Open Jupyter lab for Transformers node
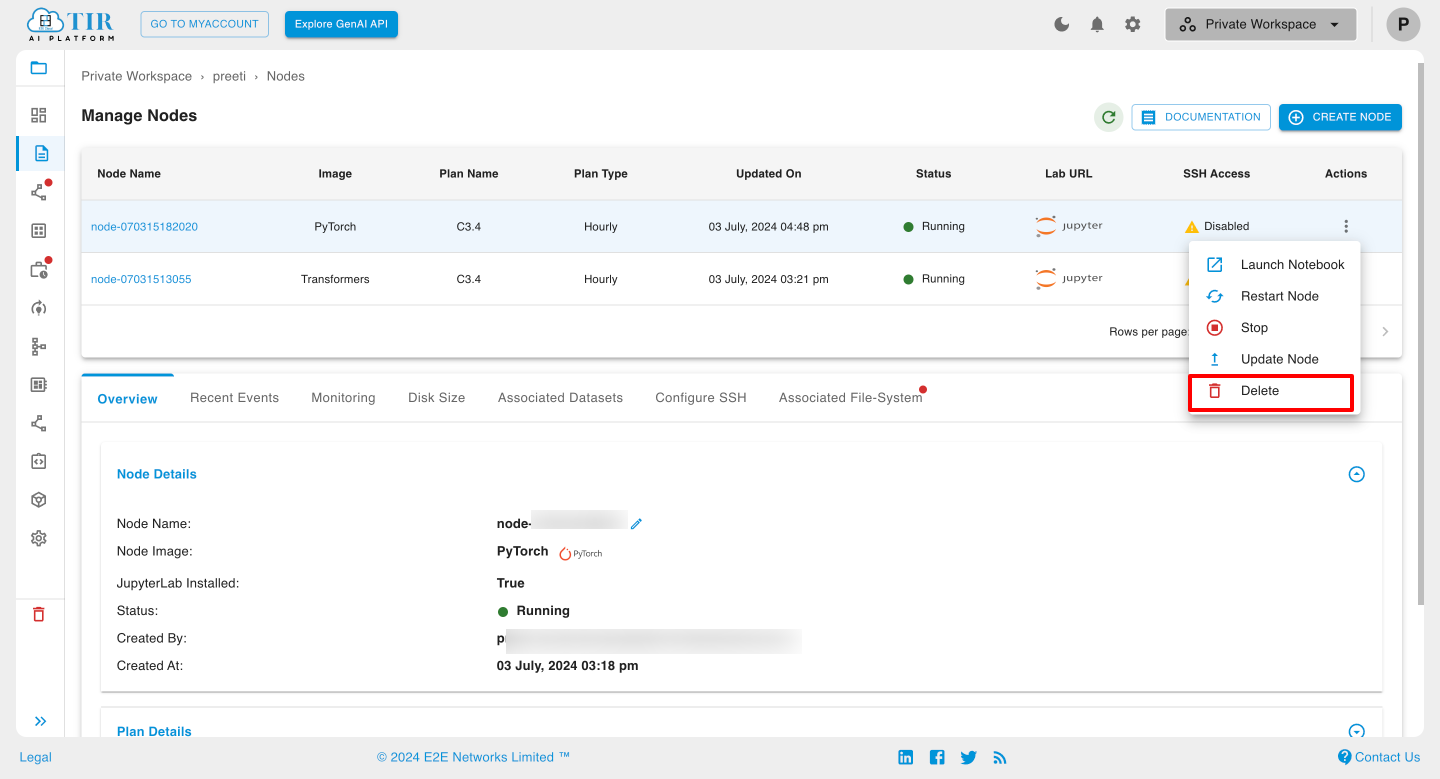 point(1069,278)
